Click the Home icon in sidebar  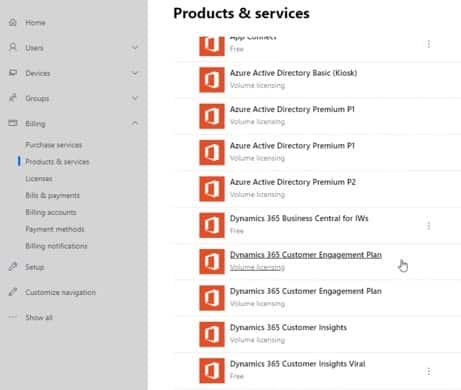point(13,22)
